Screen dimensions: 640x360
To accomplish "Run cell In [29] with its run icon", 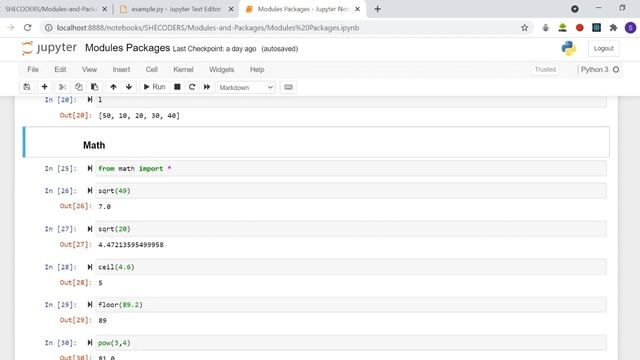I will (x=90, y=305).
